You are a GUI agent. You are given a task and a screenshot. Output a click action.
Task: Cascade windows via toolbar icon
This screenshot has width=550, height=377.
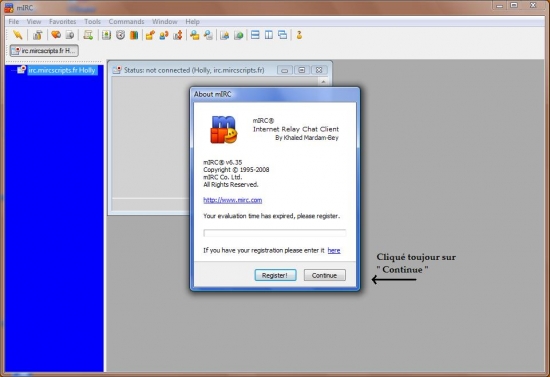tap(283, 35)
